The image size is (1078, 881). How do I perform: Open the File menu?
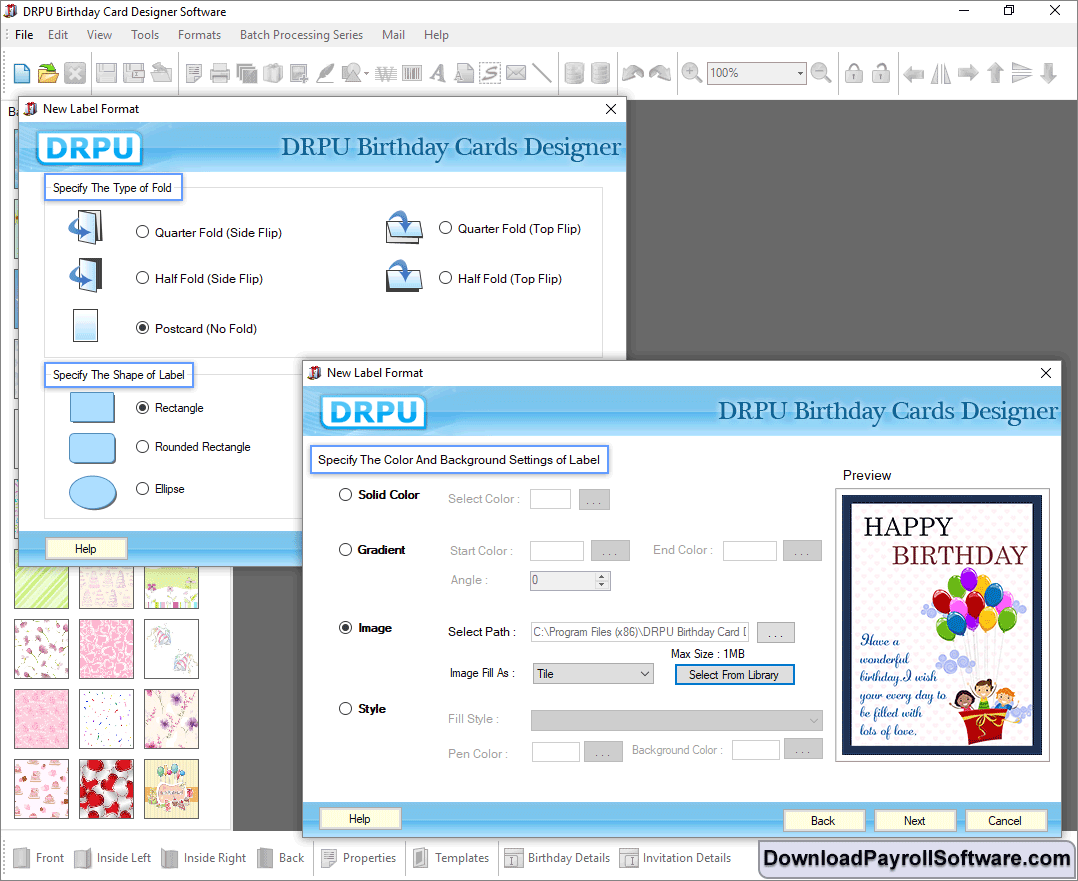[24, 34]
